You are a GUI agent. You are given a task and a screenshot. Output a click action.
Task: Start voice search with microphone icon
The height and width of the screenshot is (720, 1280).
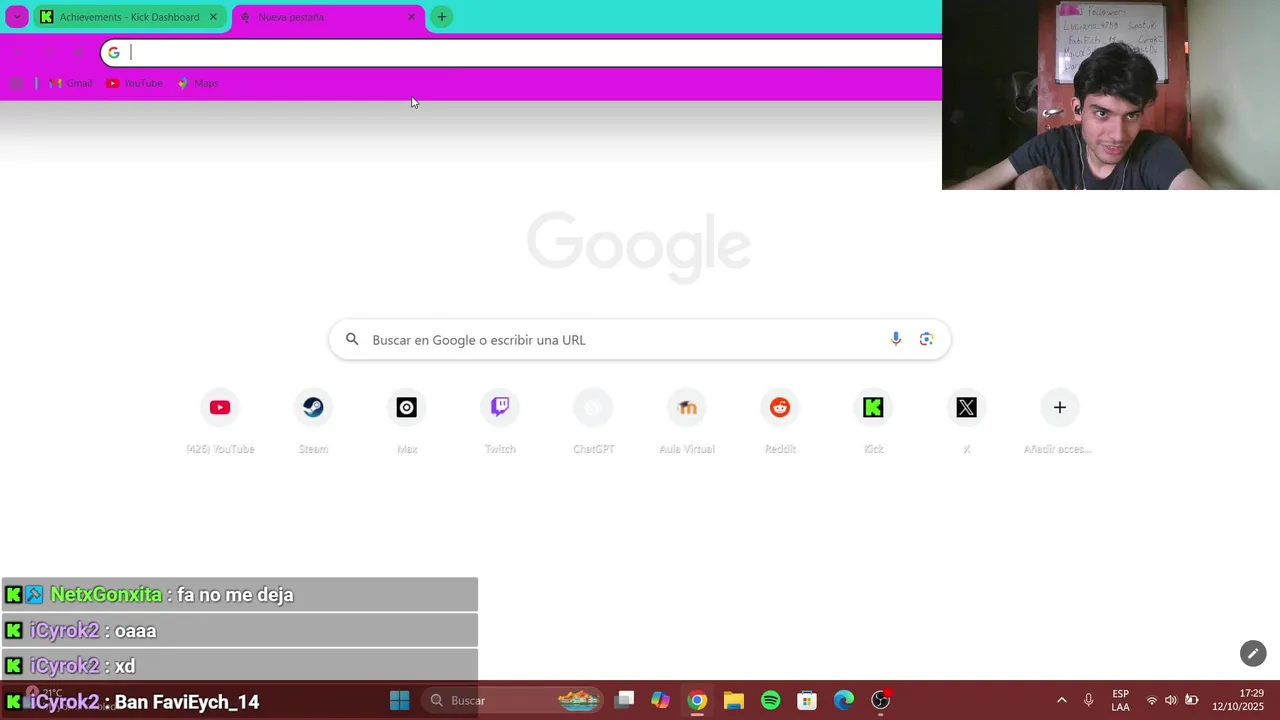(x=896, y=340)
